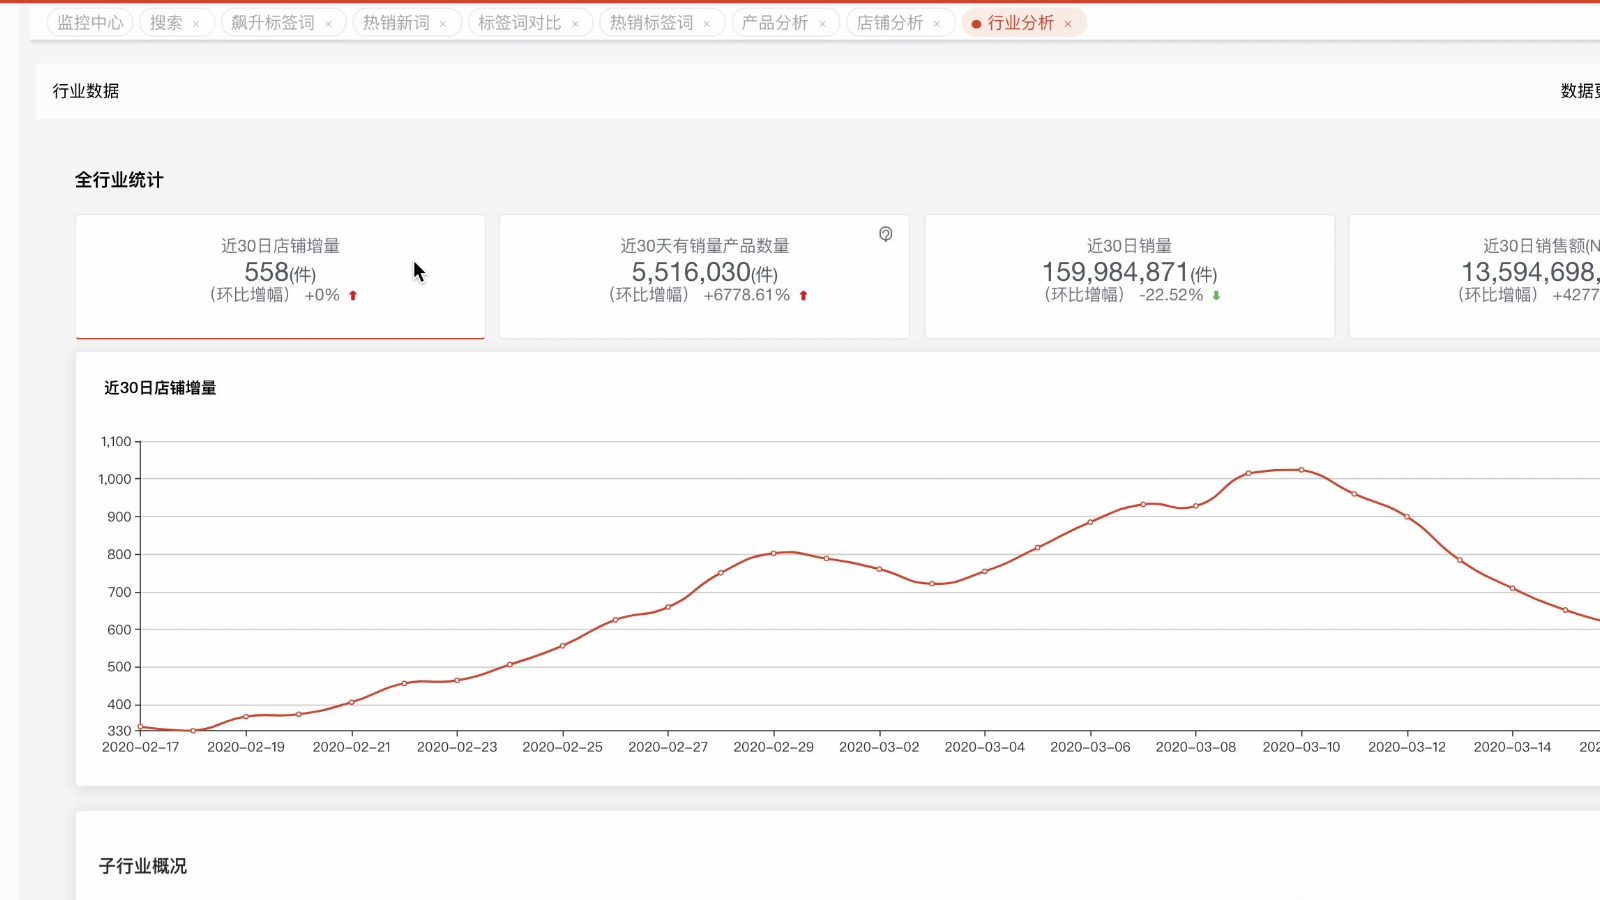Switch to the 店铺分析 tab
The image size is (1600, 900).
coord(889,23)
